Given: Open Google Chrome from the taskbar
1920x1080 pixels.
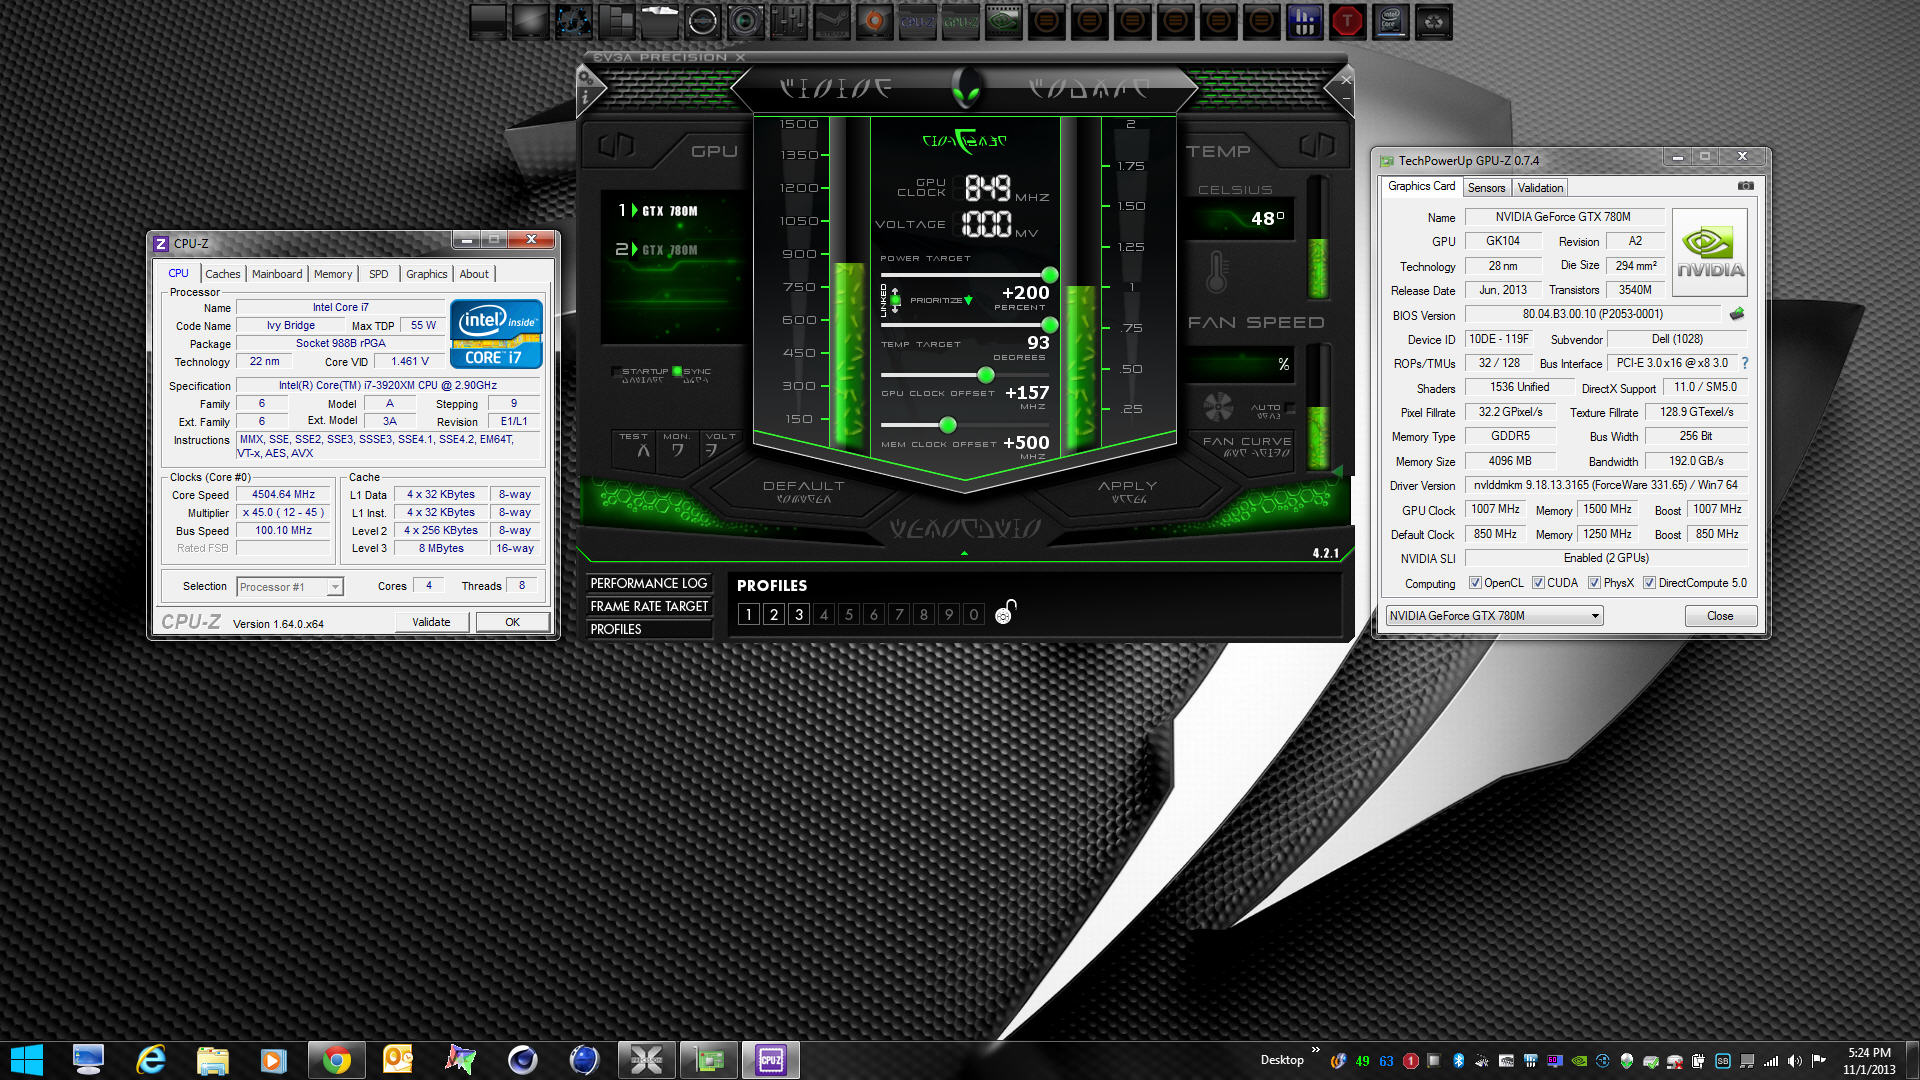Looking at the screenshot, I should coord(337,1060).
